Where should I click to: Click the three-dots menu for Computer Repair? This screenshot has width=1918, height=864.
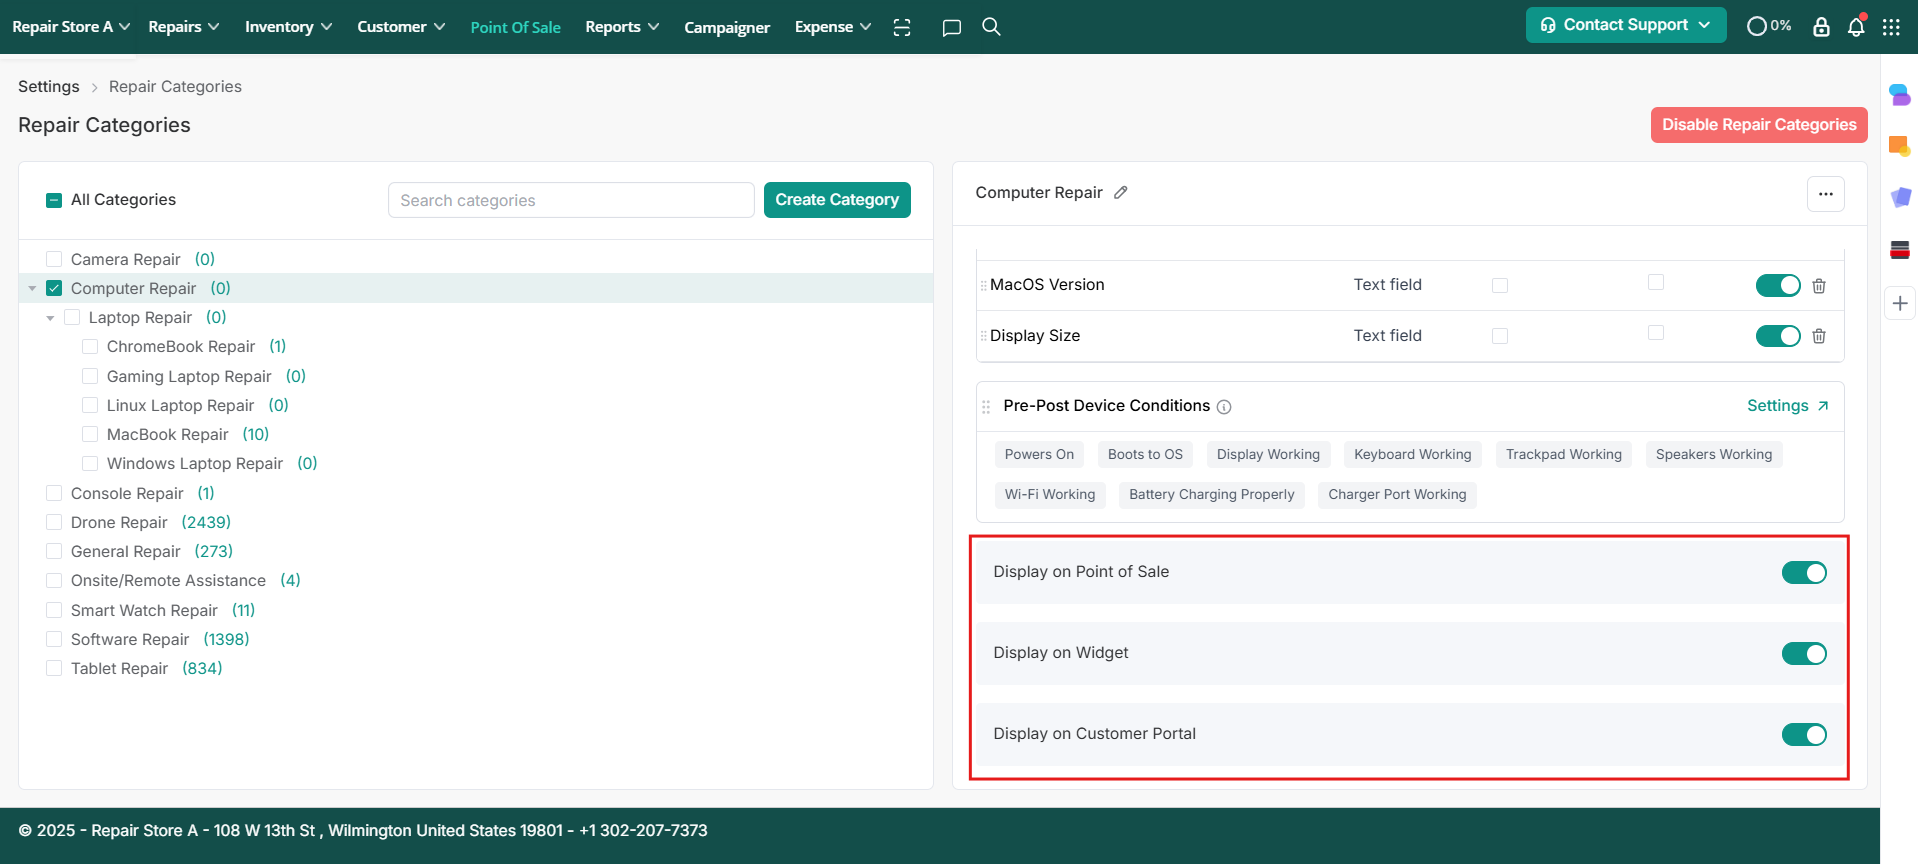[x=1825, y=194]
